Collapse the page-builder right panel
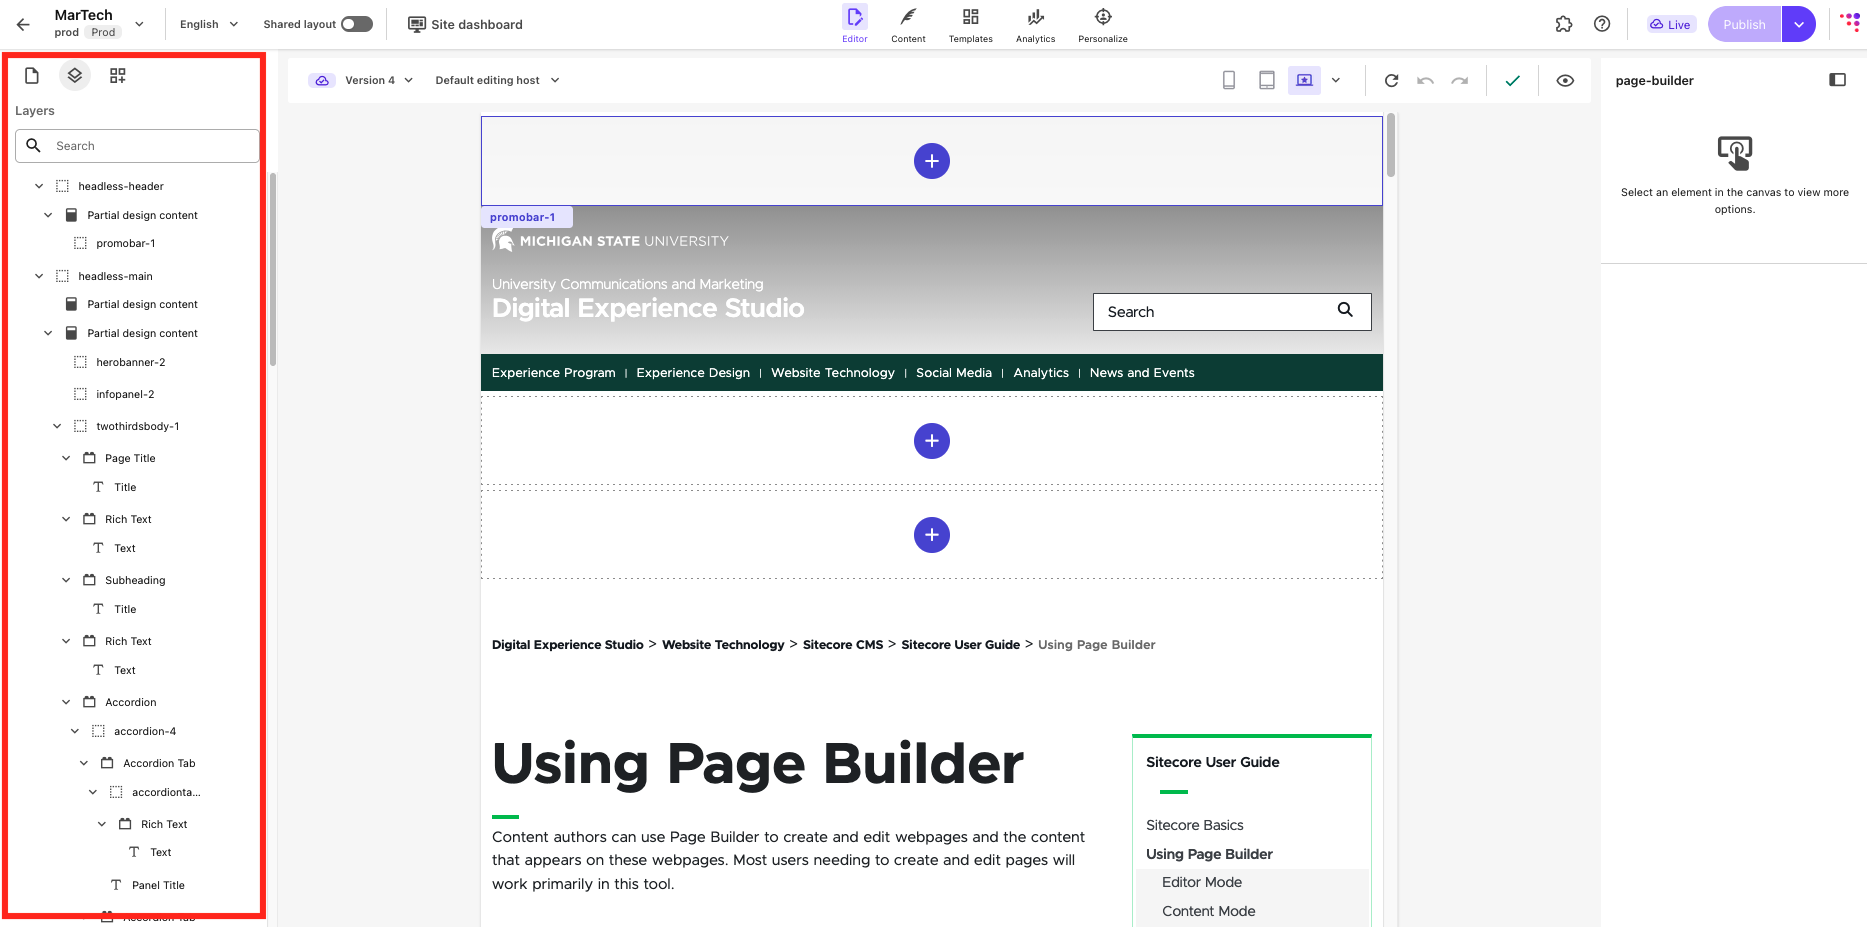The image size is (1867, 927). [x=1837, y=80]
